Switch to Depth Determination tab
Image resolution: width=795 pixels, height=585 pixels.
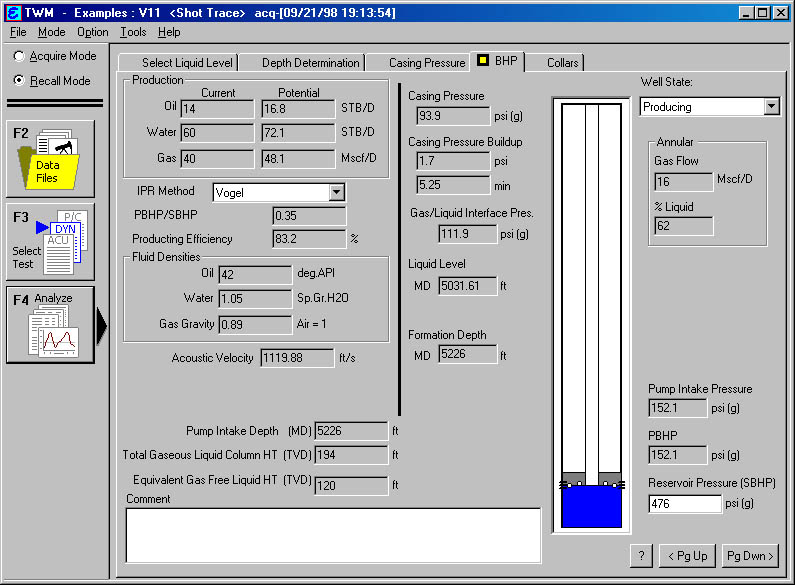coord(310,63)
